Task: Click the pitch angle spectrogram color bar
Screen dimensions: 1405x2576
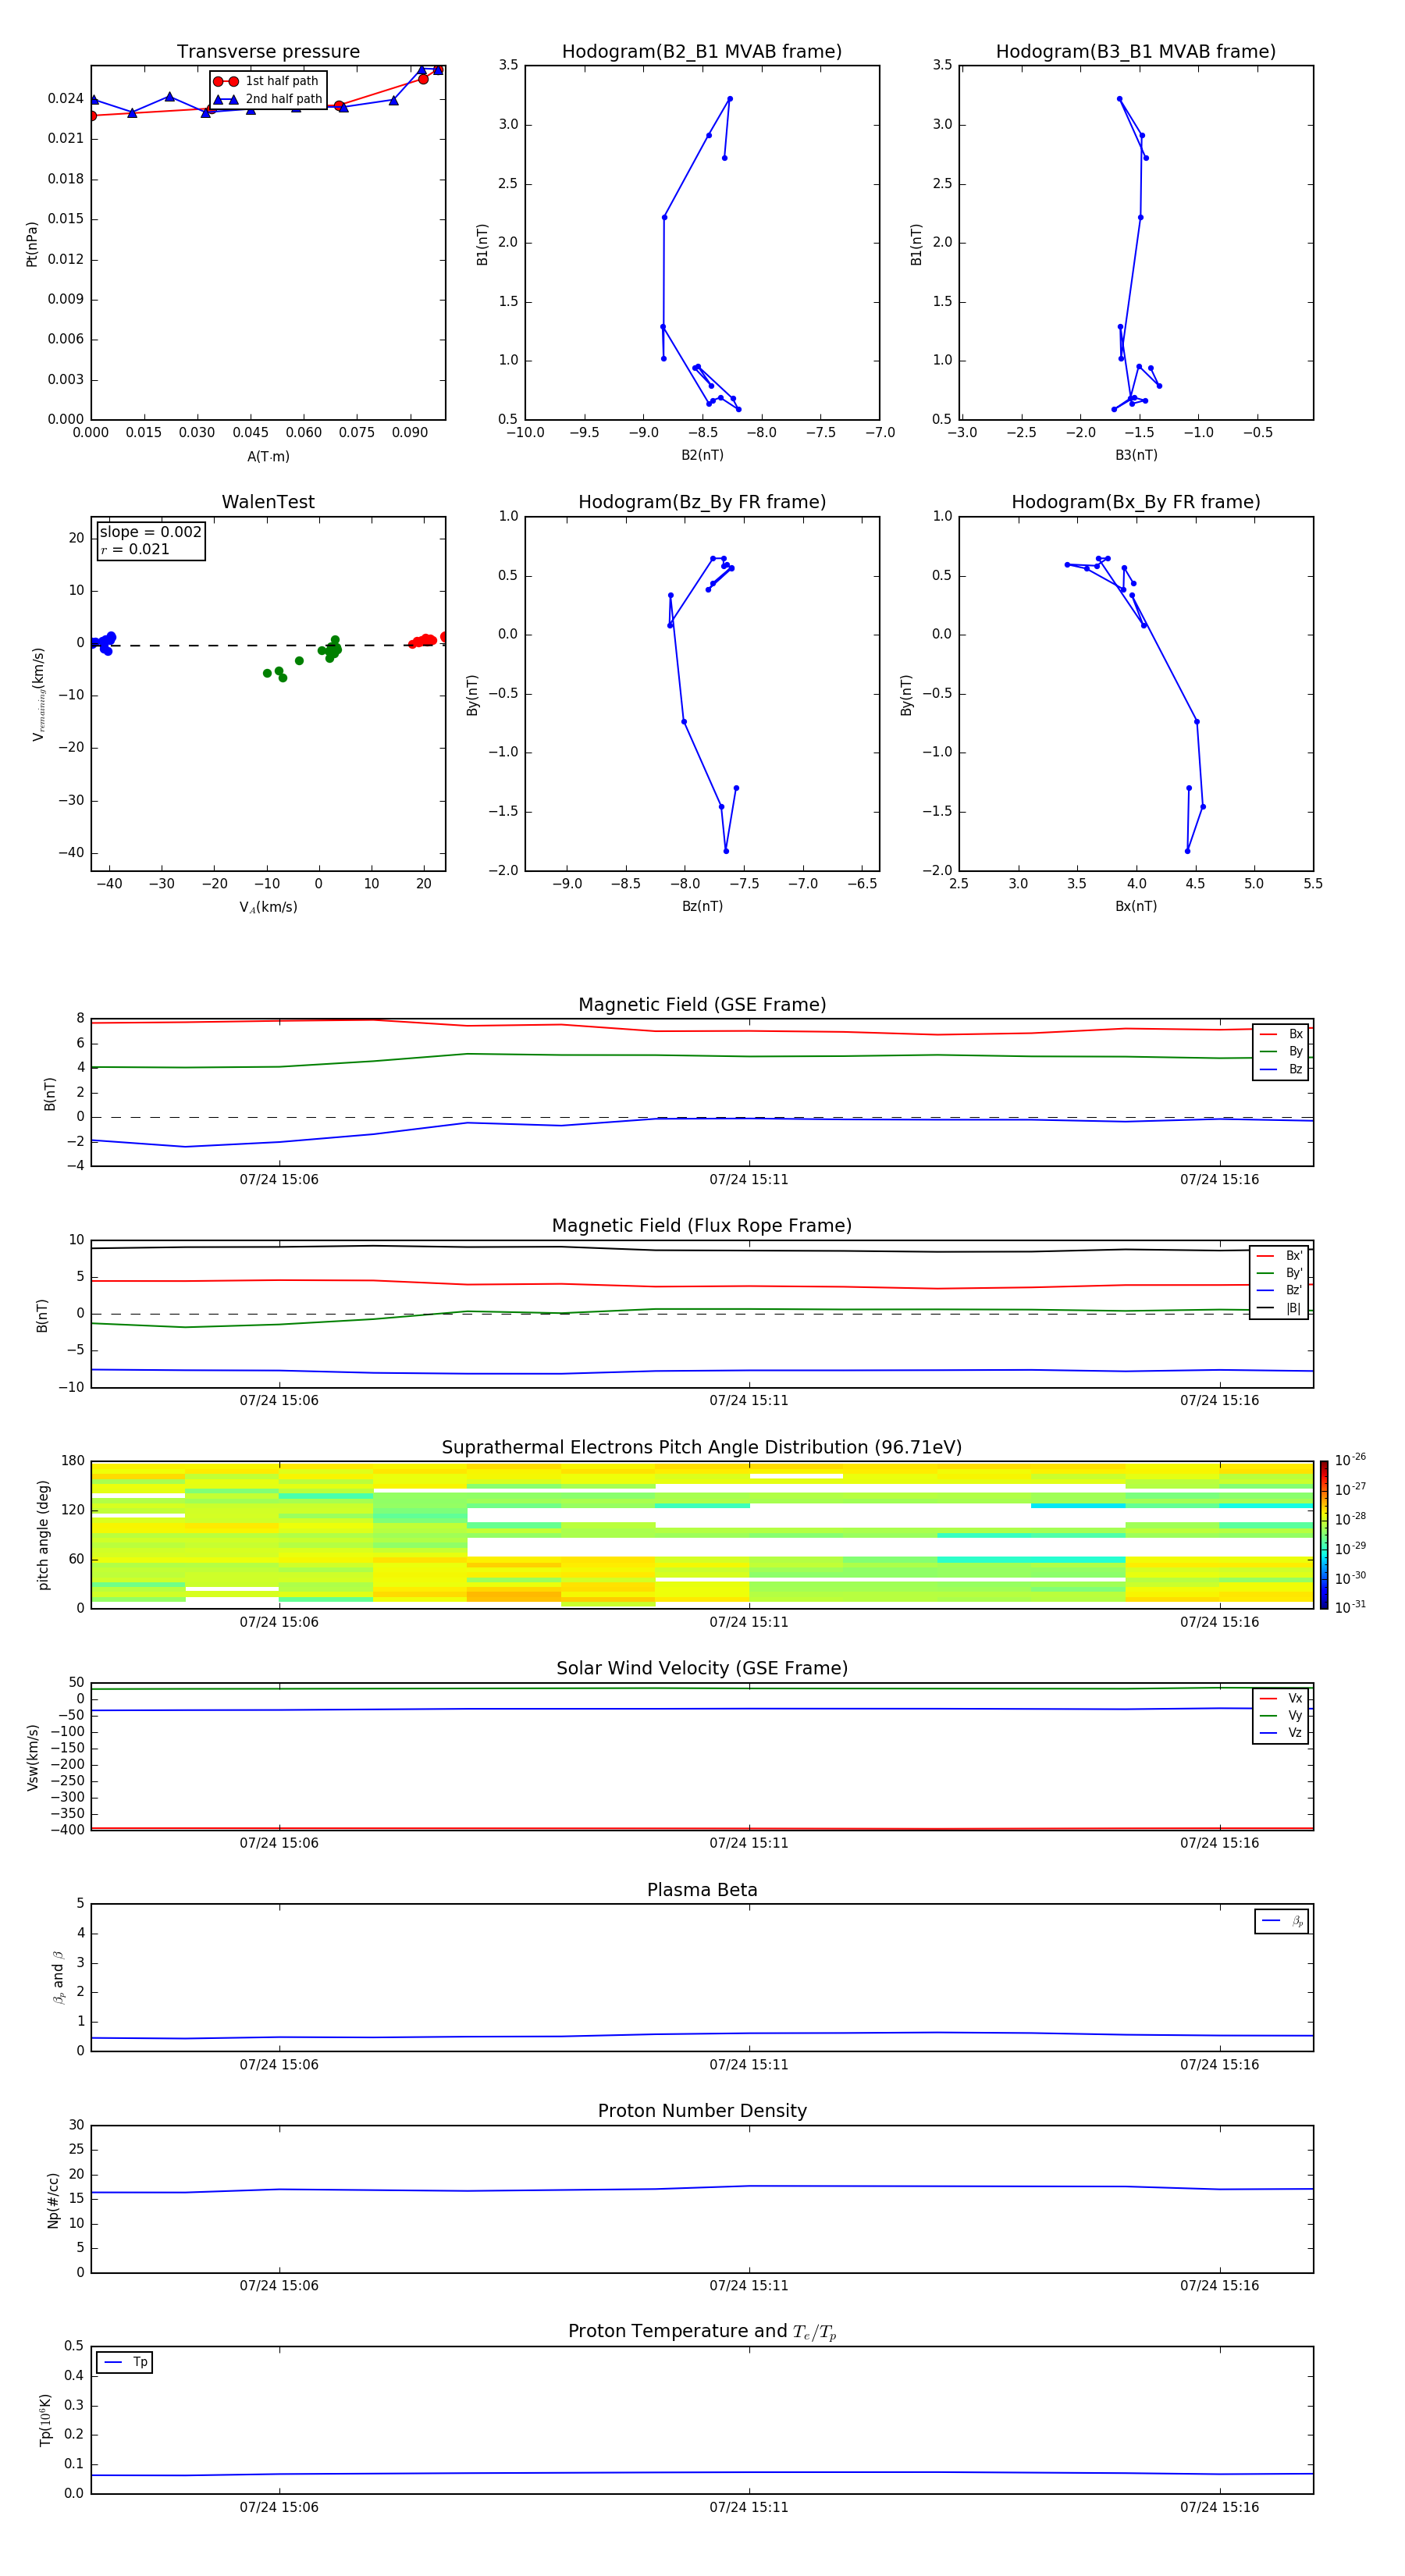Action: tap(1324, 1535)
